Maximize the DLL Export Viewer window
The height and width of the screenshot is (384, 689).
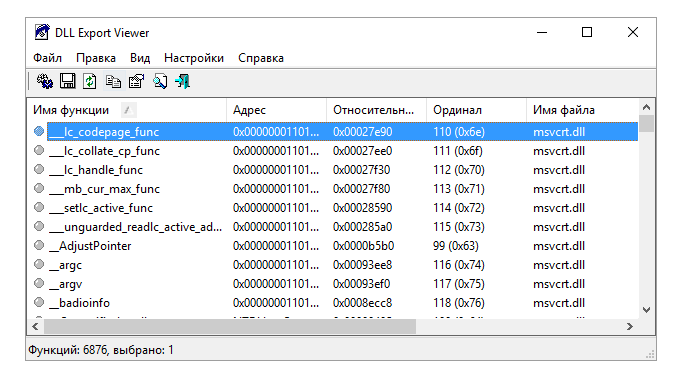pos(587,32)
